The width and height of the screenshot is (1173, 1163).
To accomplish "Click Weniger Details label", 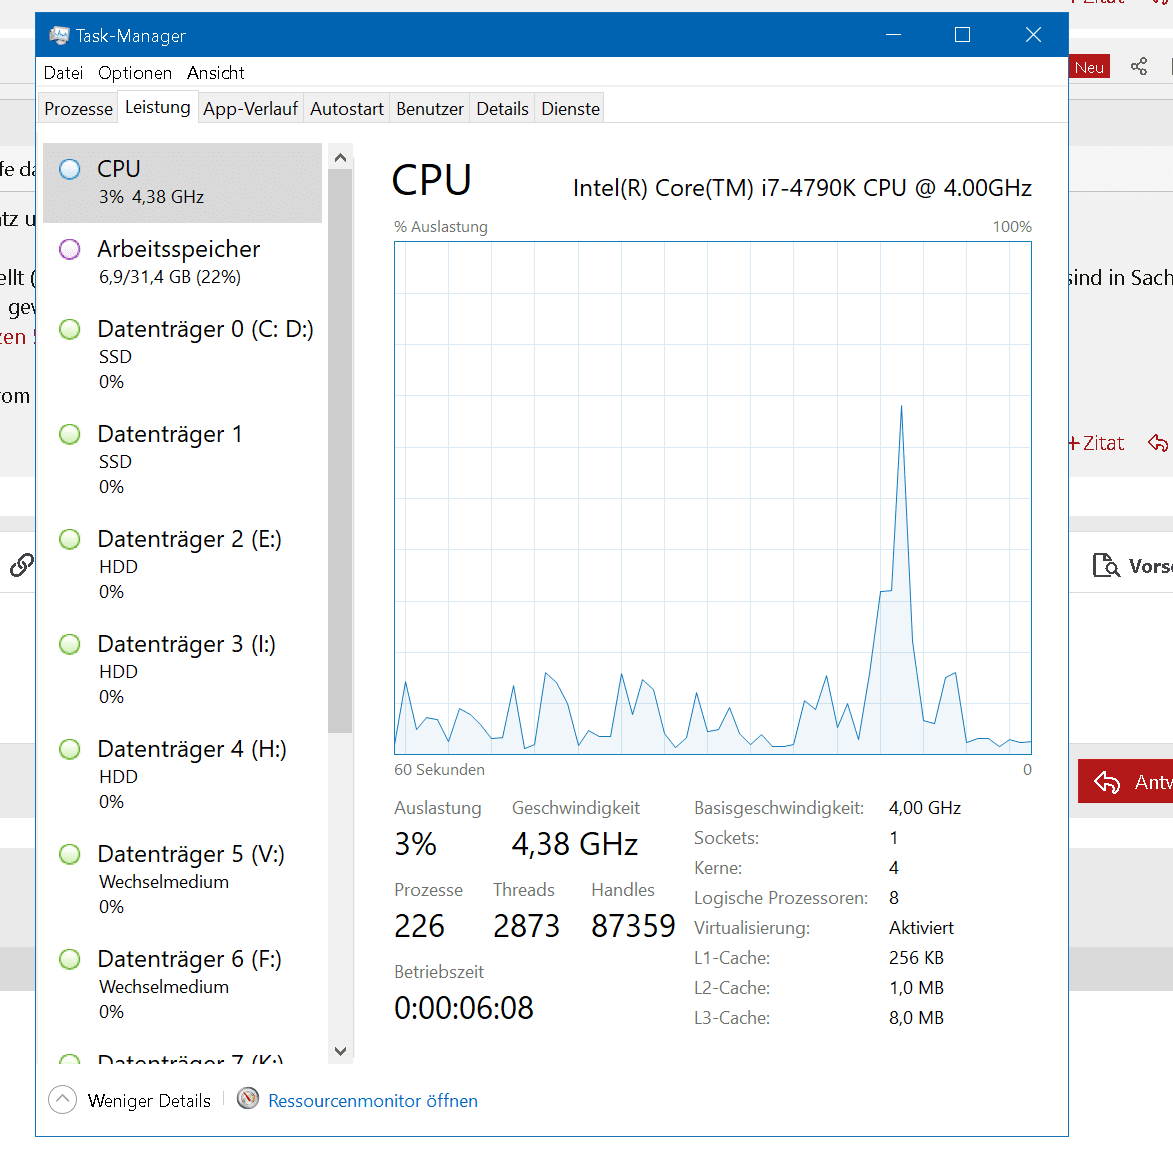I will click(x=149, y=1101).
